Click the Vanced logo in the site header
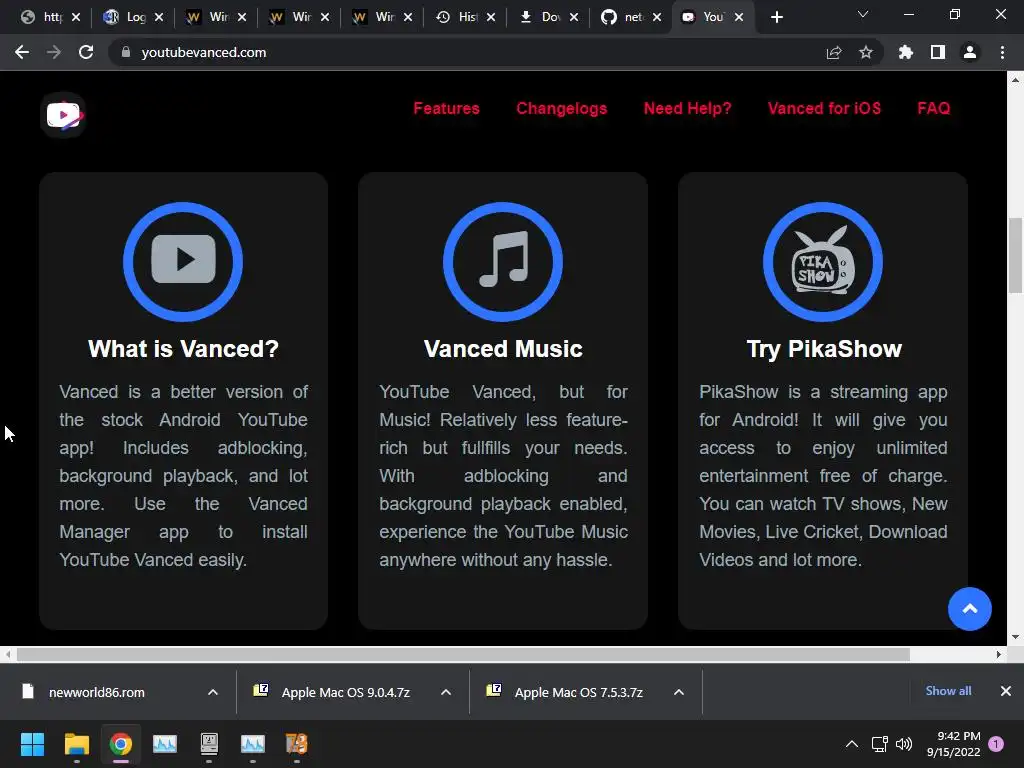This screenshot has width=1024, height=768. click(63, 115)
